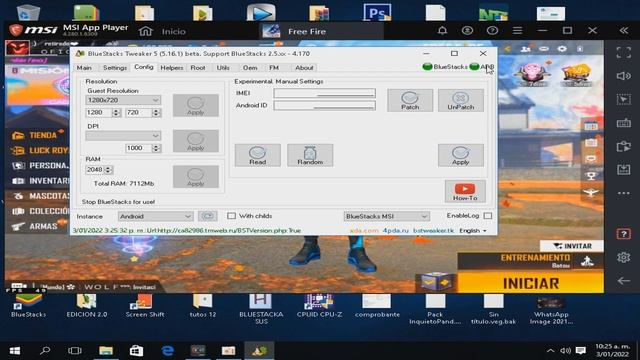Click Apply in Experimental Manual Settings
The image size is (640, 360).
tap(461, 155)
